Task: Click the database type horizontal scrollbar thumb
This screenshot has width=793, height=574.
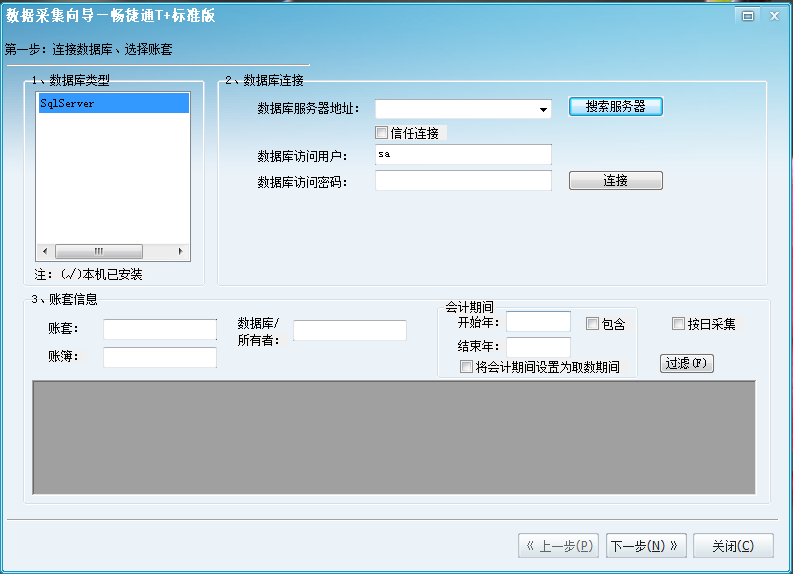Action: [x=99, y=251]
